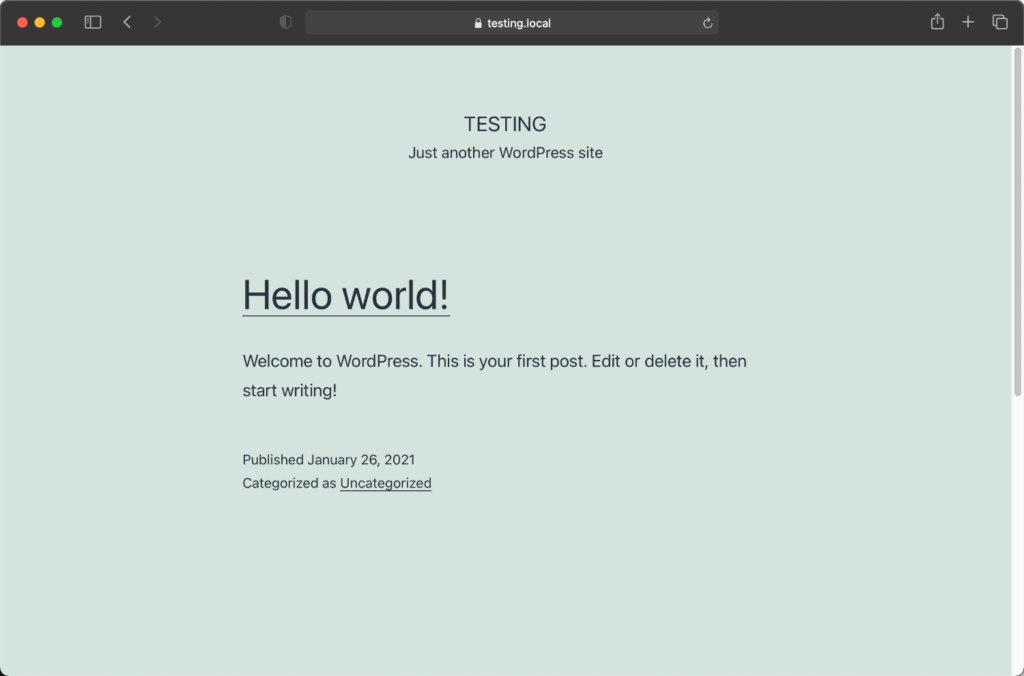Reload the current page
Screen dimensions: 1024x676
(x=707, y=23)
